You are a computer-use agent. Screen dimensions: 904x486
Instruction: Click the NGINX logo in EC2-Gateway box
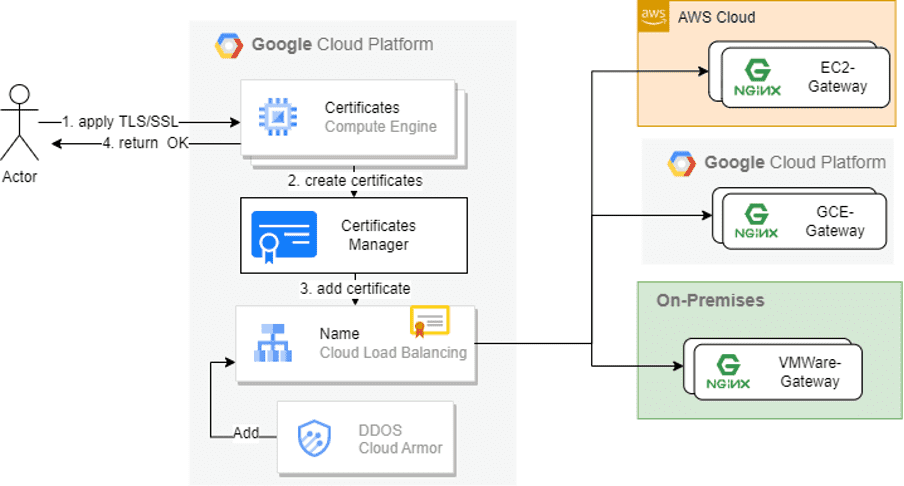coord(757,77)
